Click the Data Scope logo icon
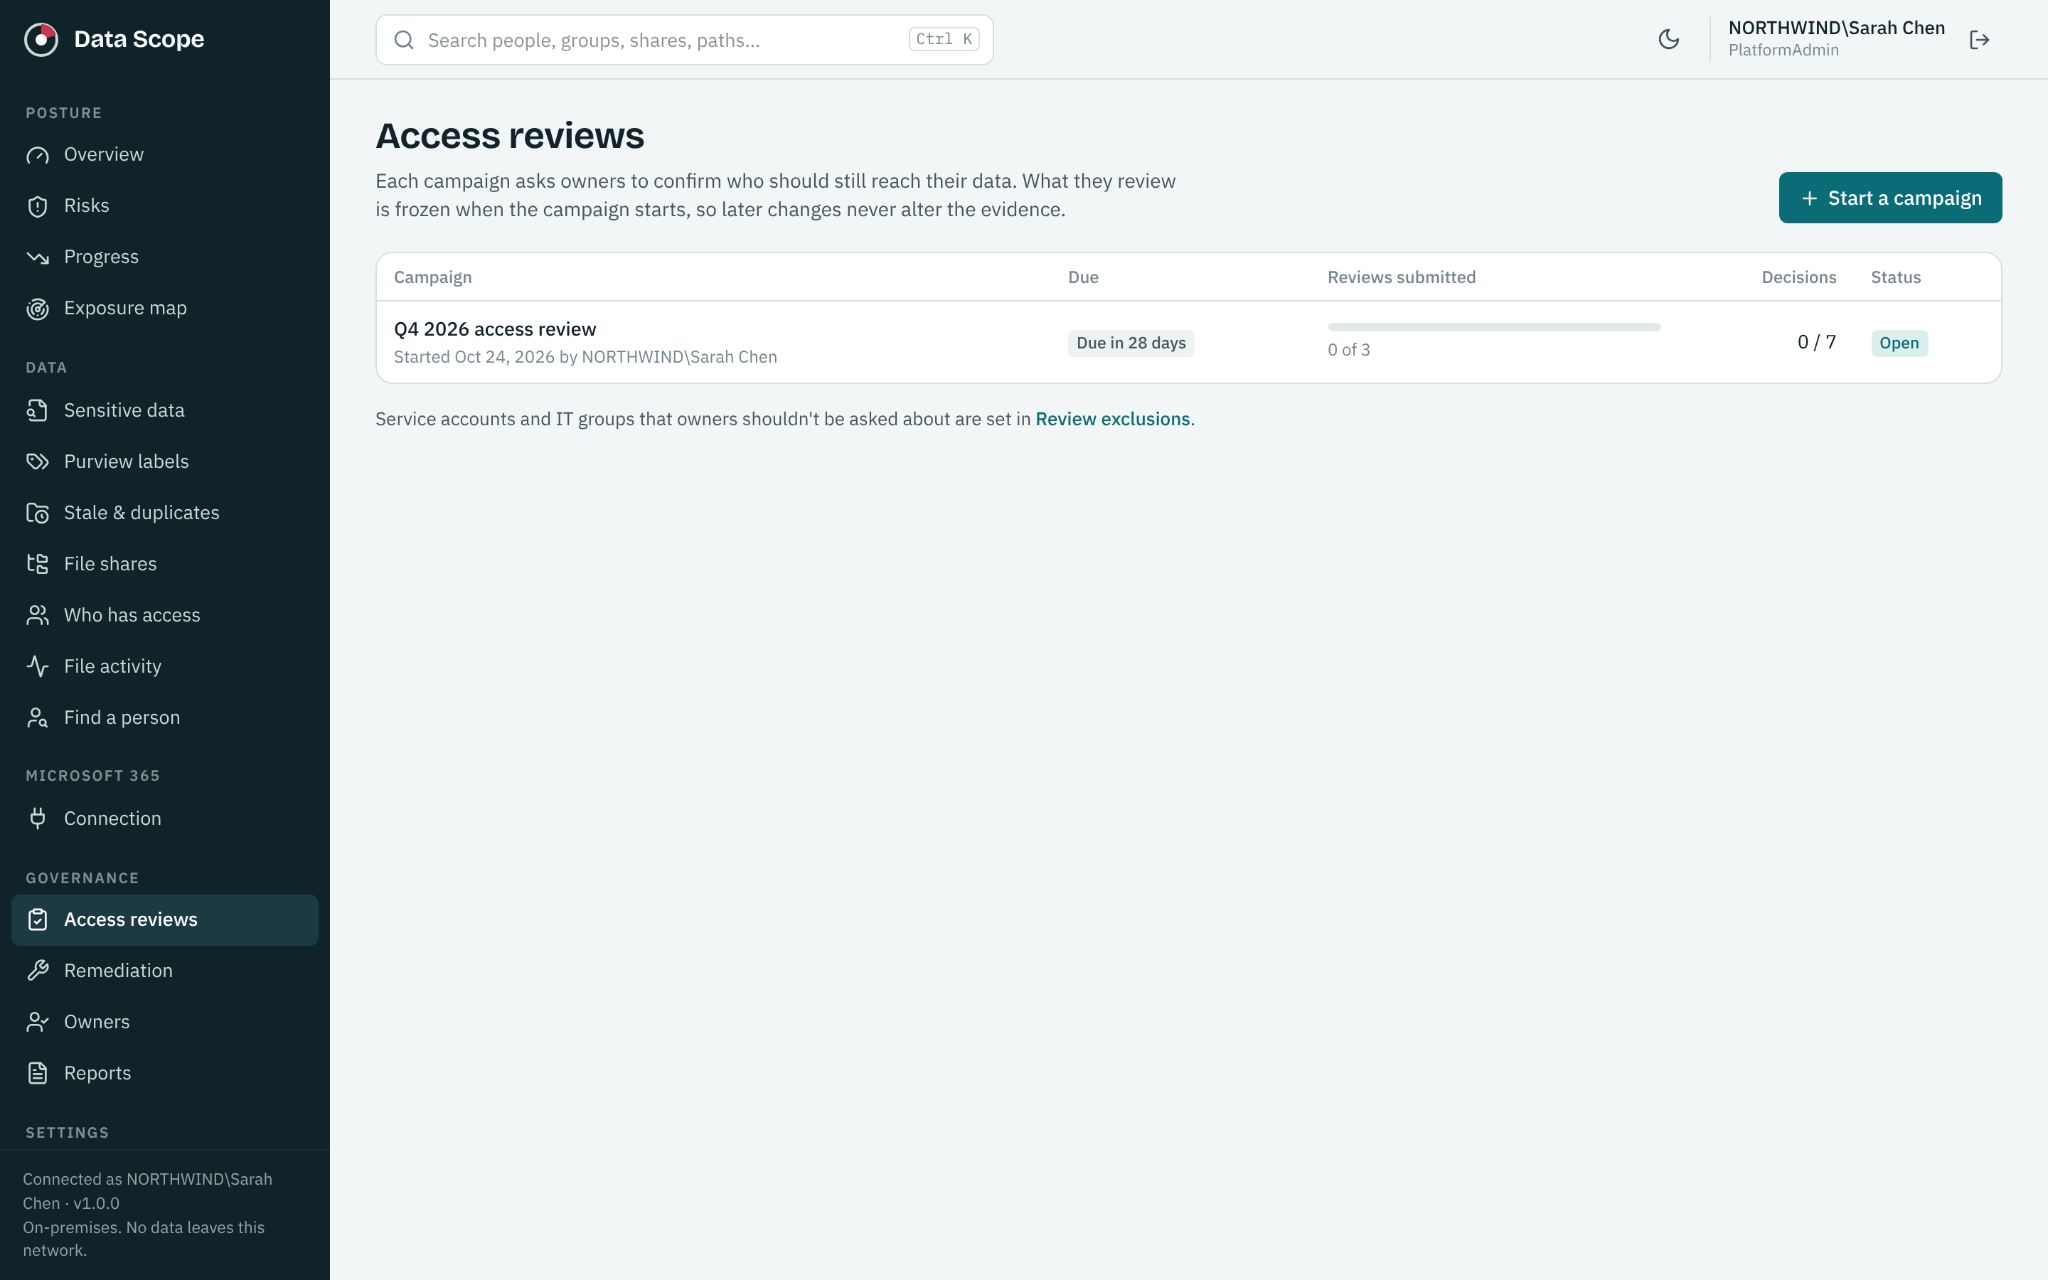This screenshot has width=2048, height=1280. (41, 39)
